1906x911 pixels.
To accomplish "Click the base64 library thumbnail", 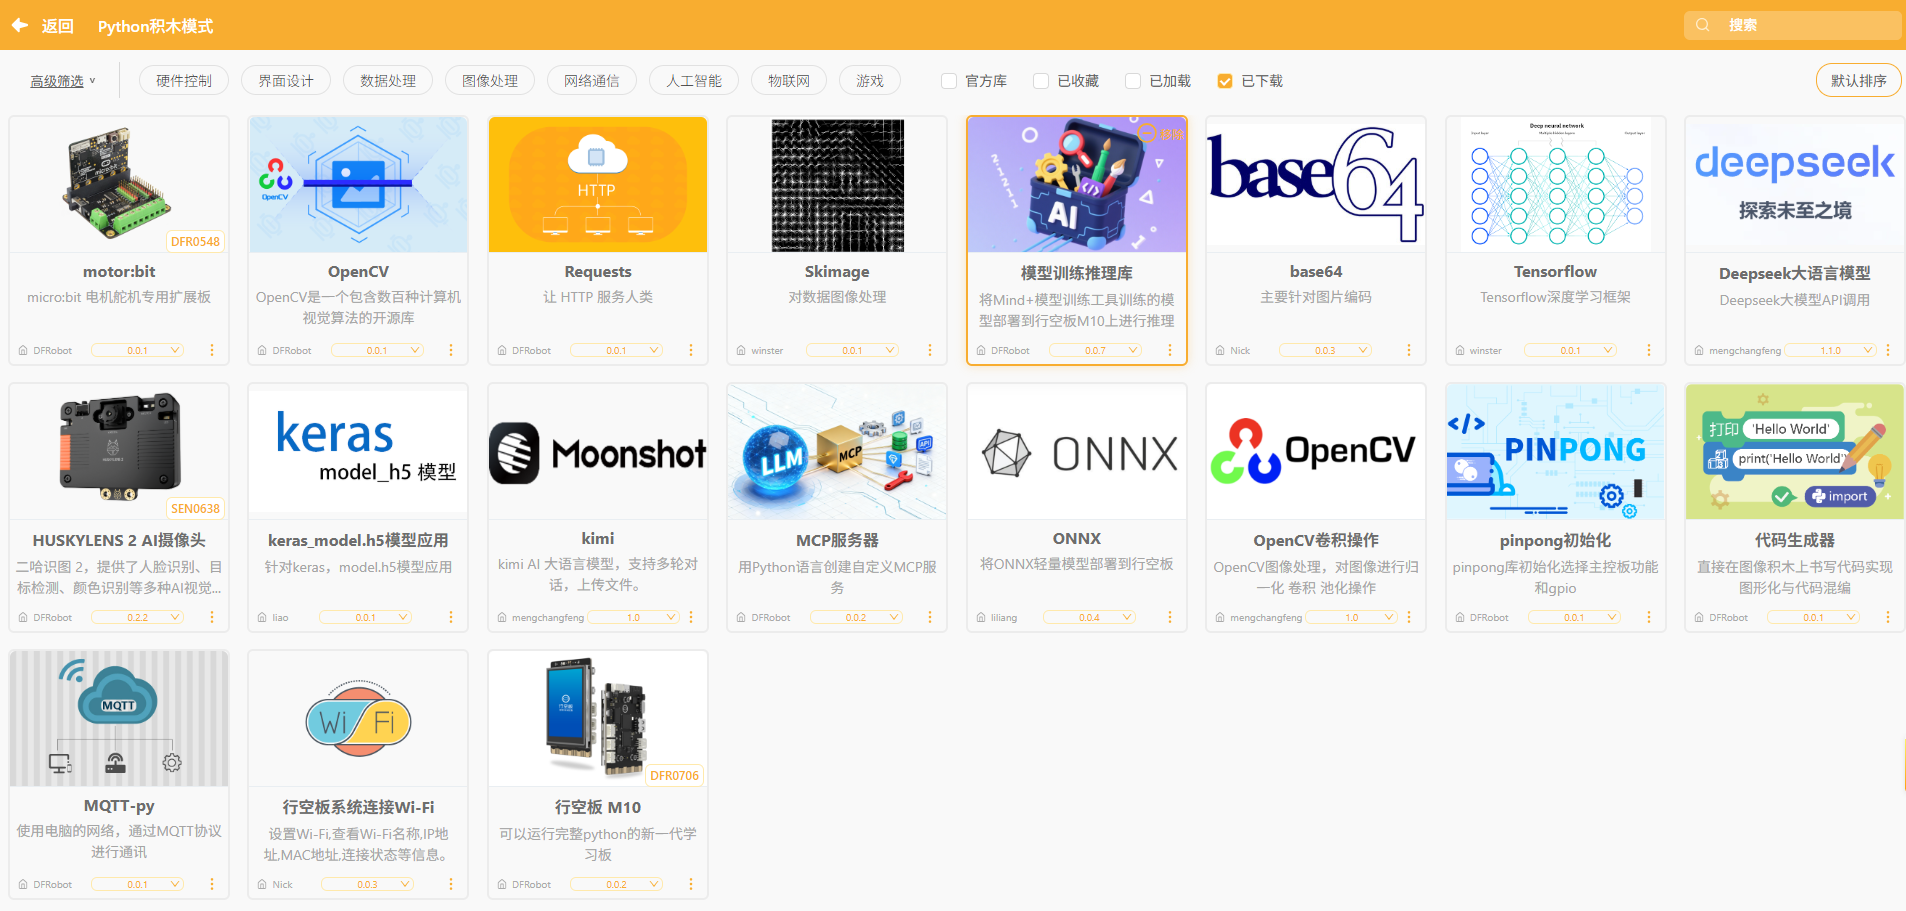I will [x=1316, y=185].
